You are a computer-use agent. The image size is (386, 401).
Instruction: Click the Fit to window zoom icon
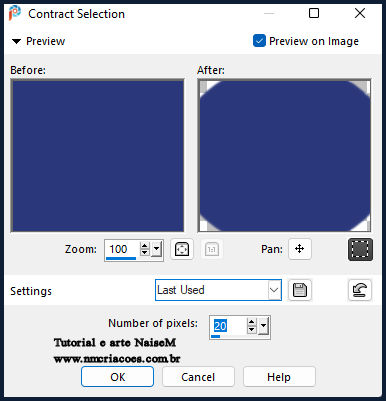click(182, 249)
